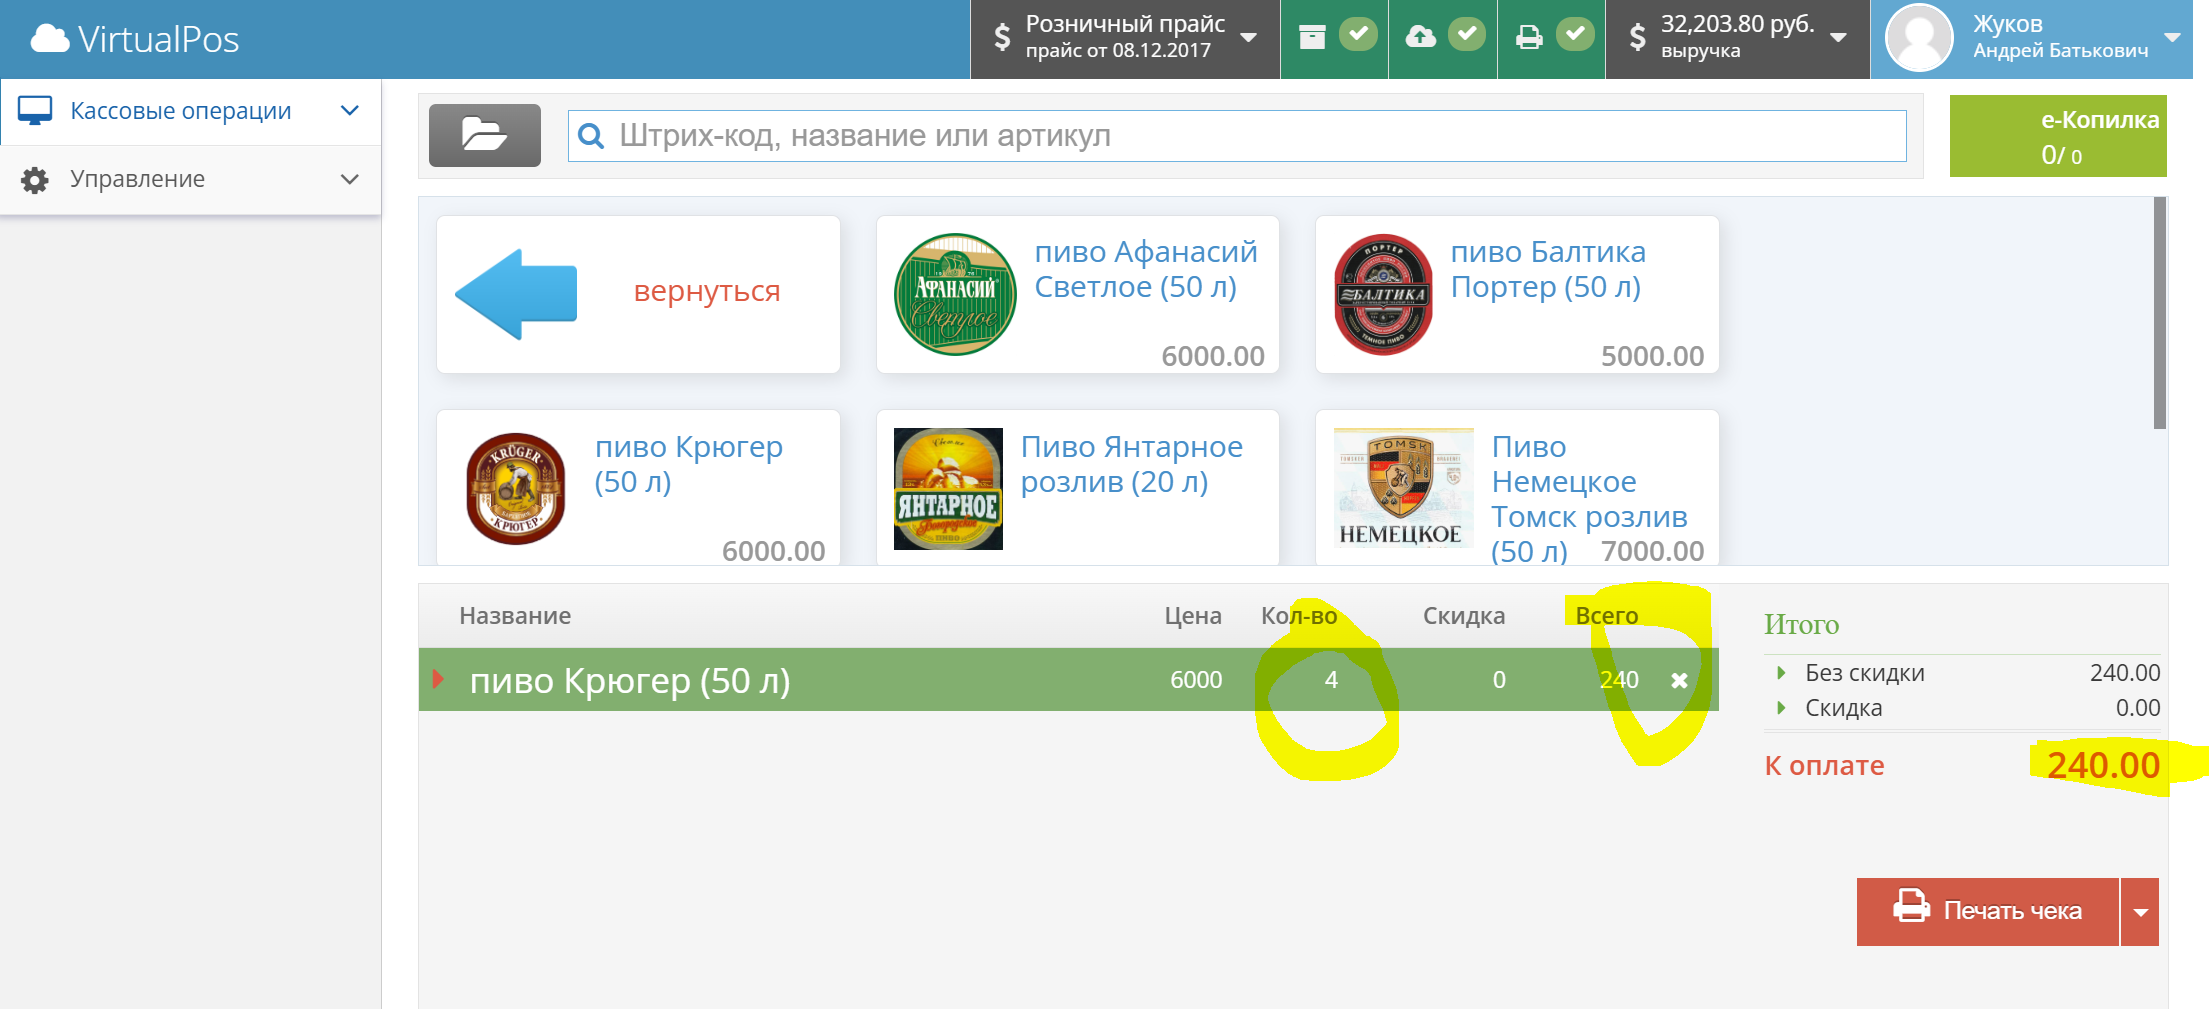Click the printer status icon in header
The height and width of the screenshot is (1009, 2209).
coord(1529,38)
